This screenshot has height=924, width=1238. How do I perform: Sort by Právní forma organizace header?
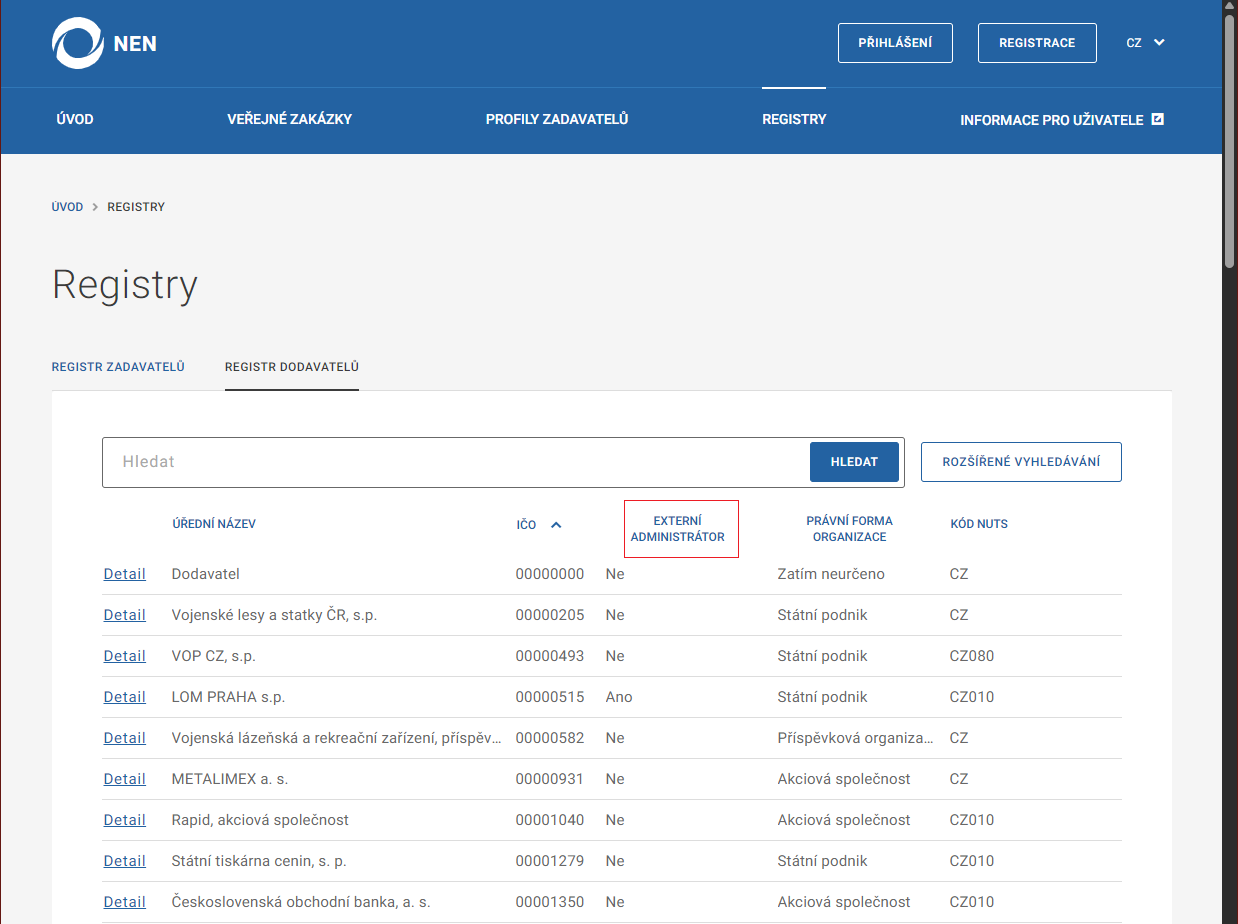(849, 529)
